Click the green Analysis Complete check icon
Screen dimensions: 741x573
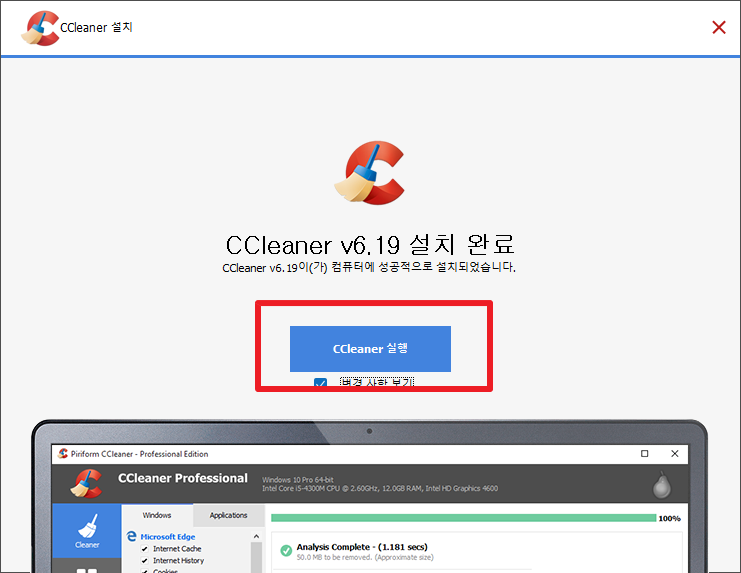(286, 551)
